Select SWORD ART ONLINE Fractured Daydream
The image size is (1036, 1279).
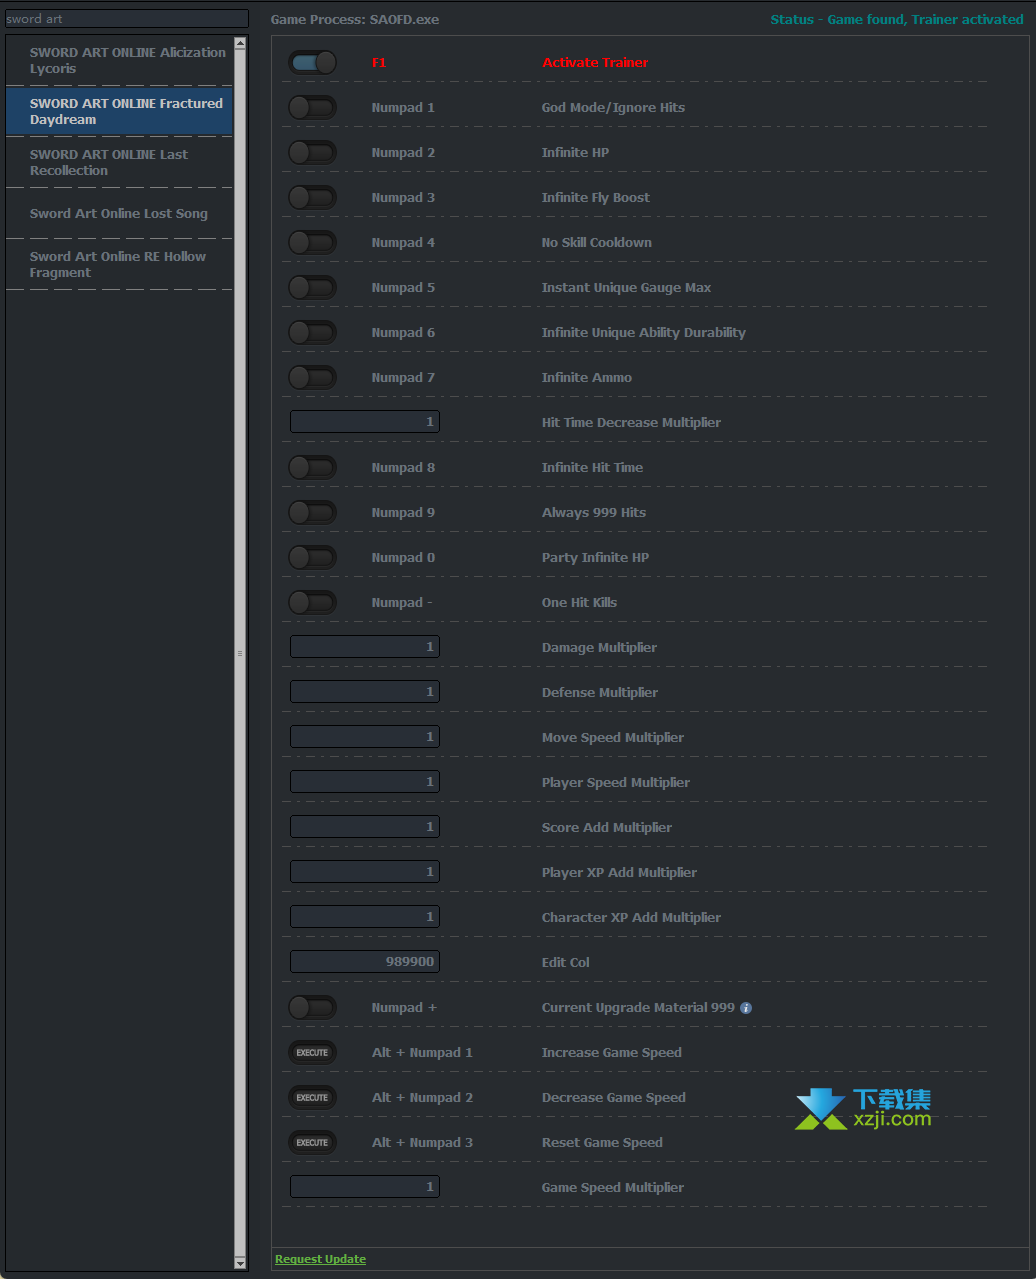(119, 111)
